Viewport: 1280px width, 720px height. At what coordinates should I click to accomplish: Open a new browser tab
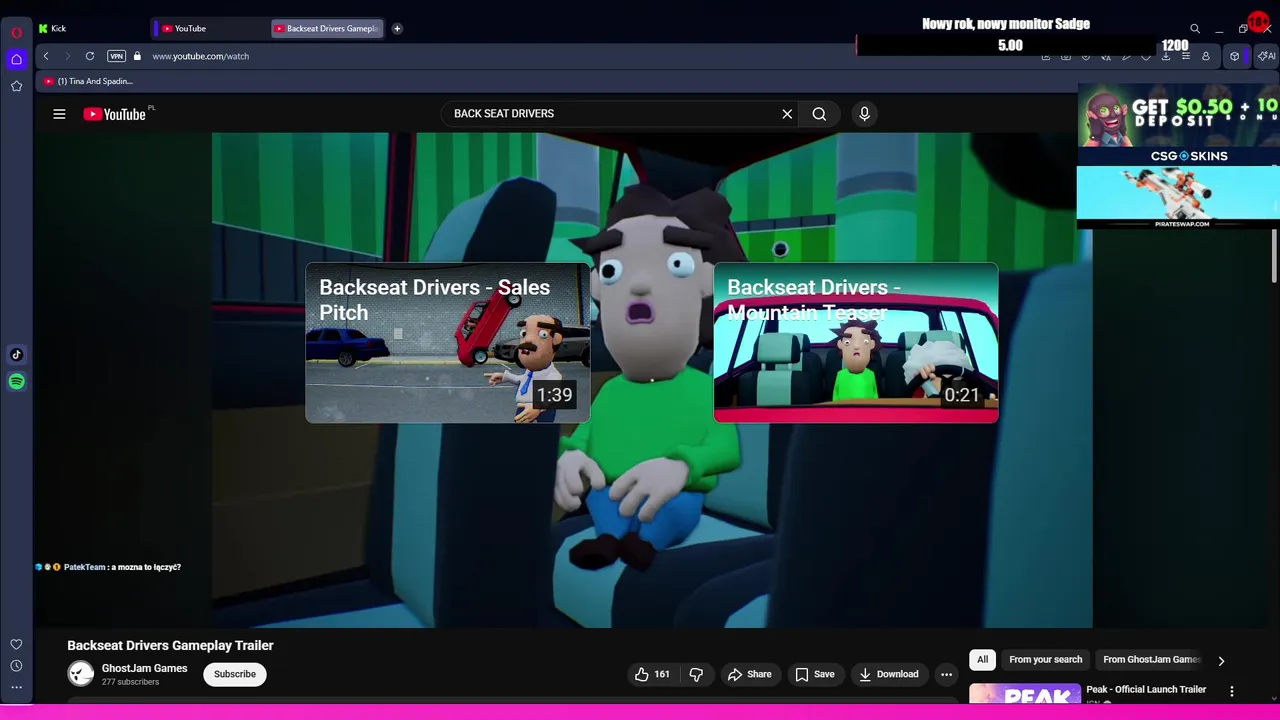[397, 28]
